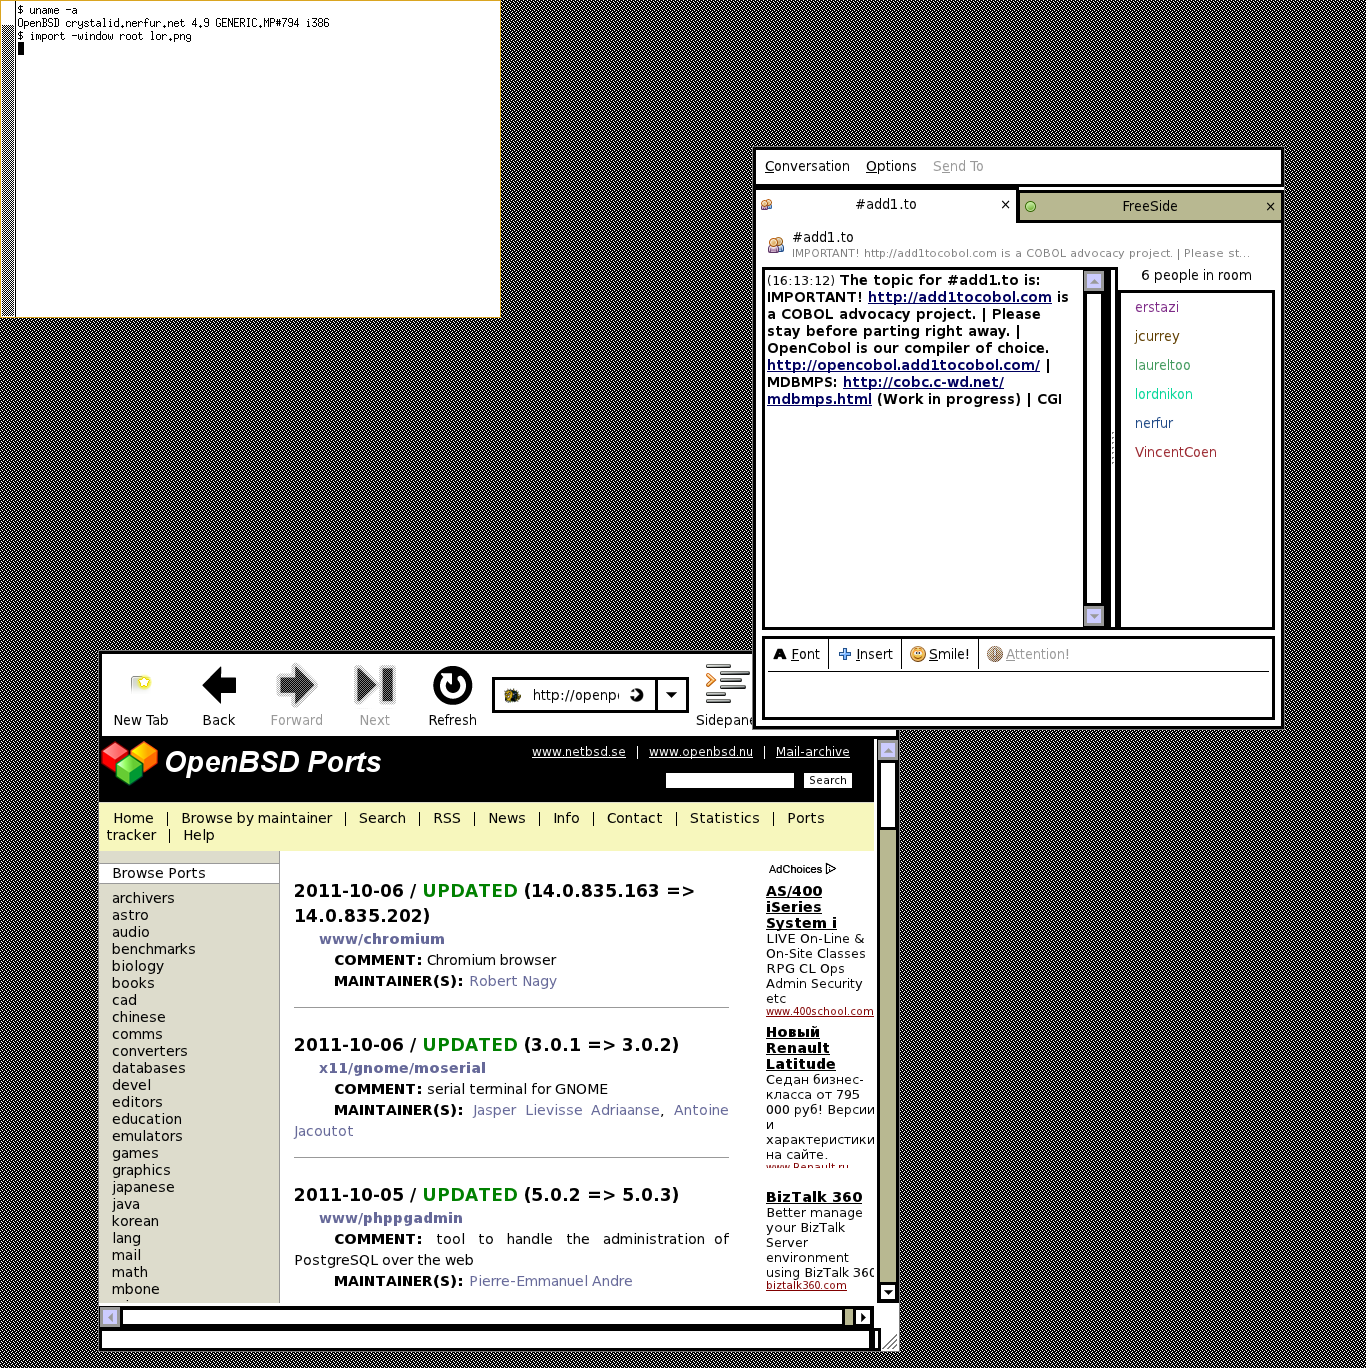Select user erstazi in room list
The image size is (1366, 1368).
coord(1156,307)
